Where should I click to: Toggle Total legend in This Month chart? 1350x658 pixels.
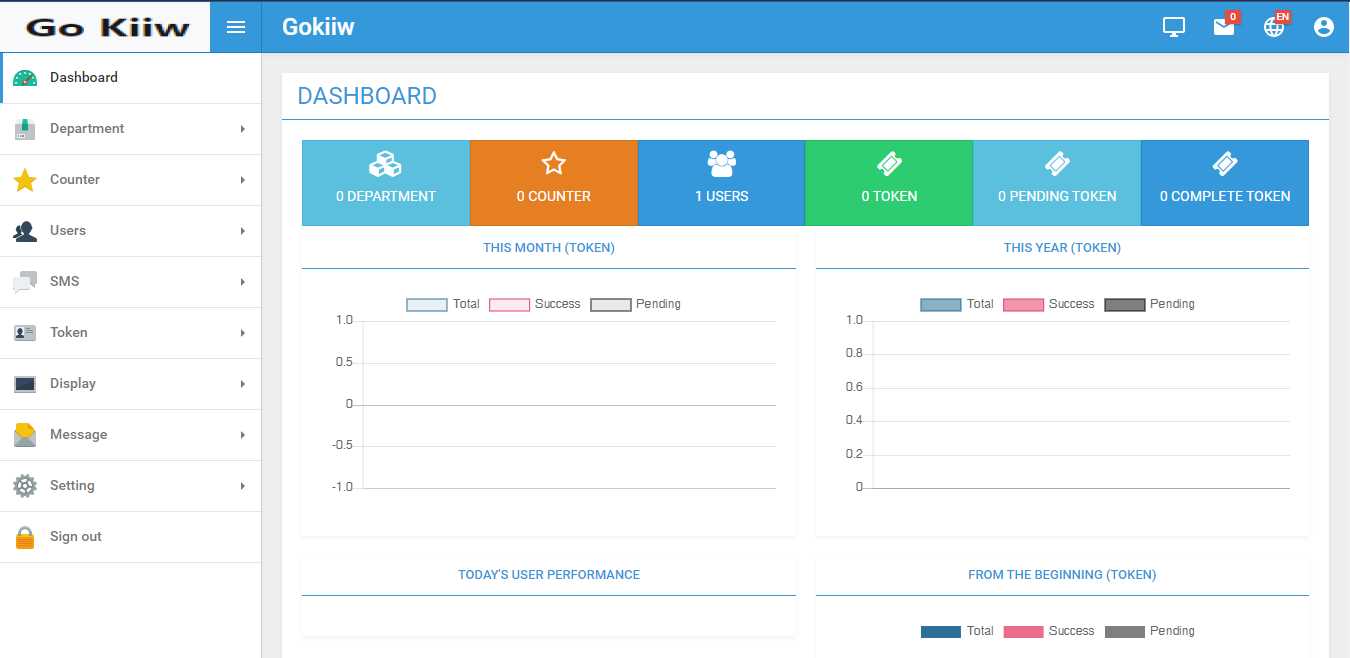click(x=443, y=304)
